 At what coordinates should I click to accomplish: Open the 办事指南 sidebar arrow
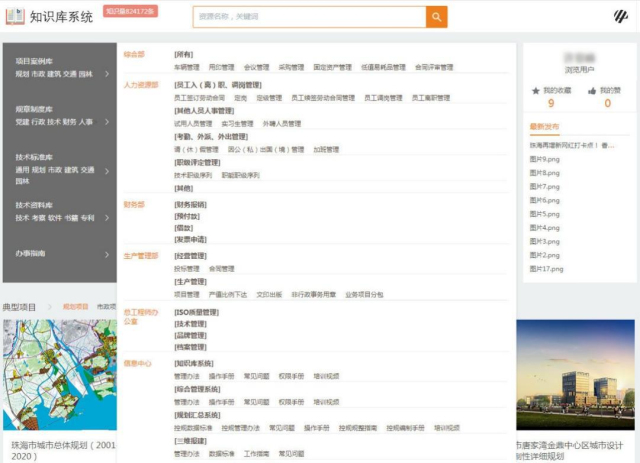tap(107, 254)
